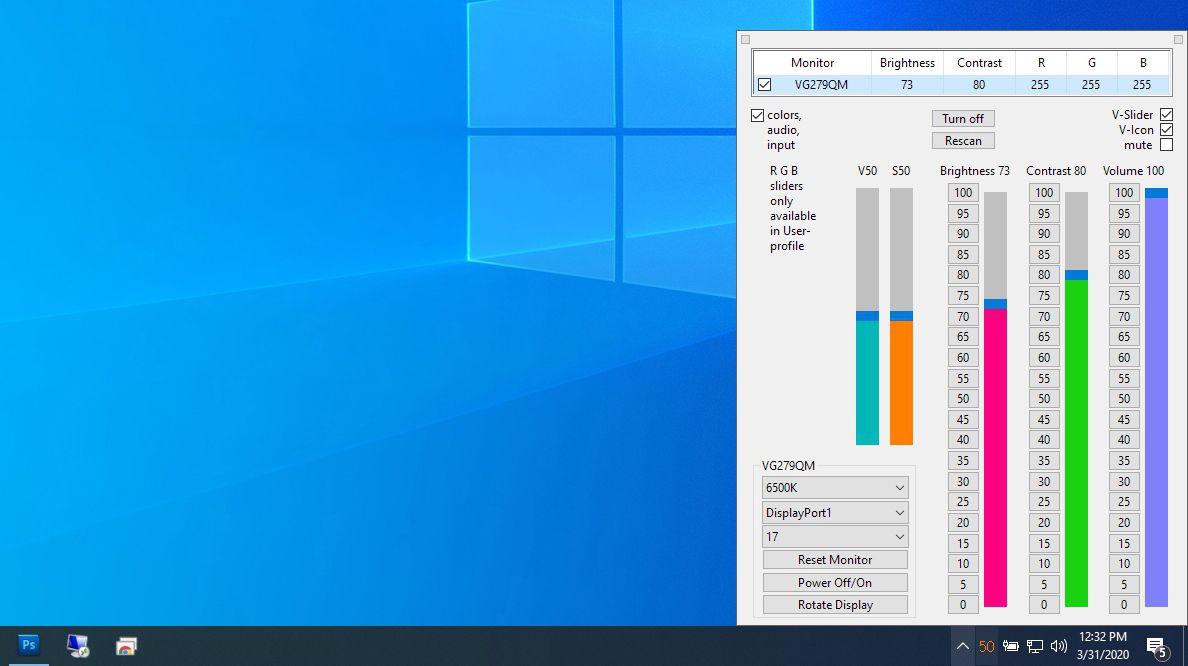Click the Brightness 73 slider label

tap(974, 171)
